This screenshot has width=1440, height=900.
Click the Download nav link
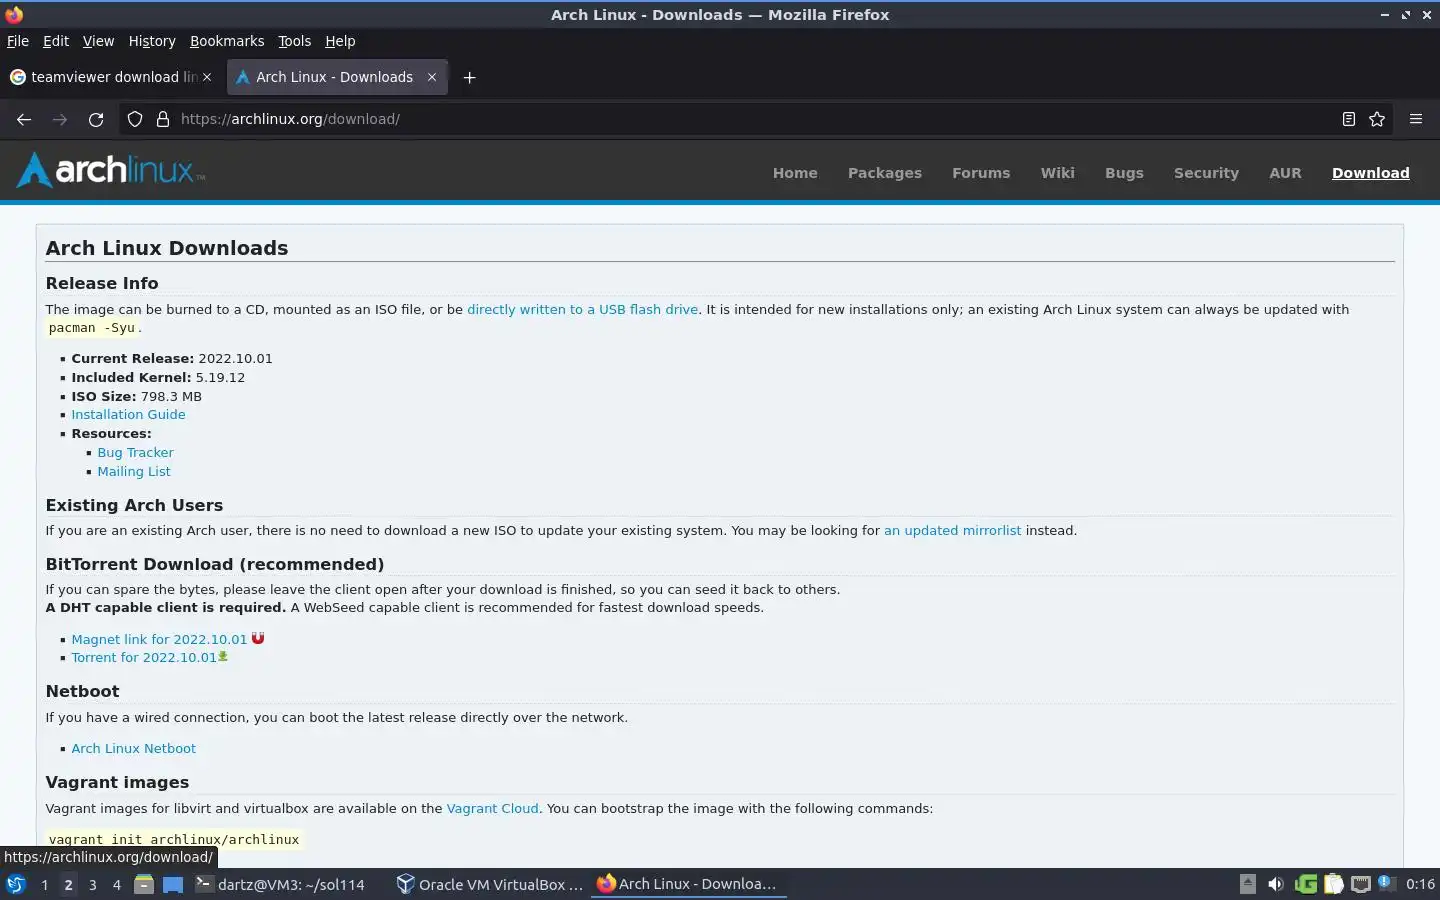tap(1370, 173)
